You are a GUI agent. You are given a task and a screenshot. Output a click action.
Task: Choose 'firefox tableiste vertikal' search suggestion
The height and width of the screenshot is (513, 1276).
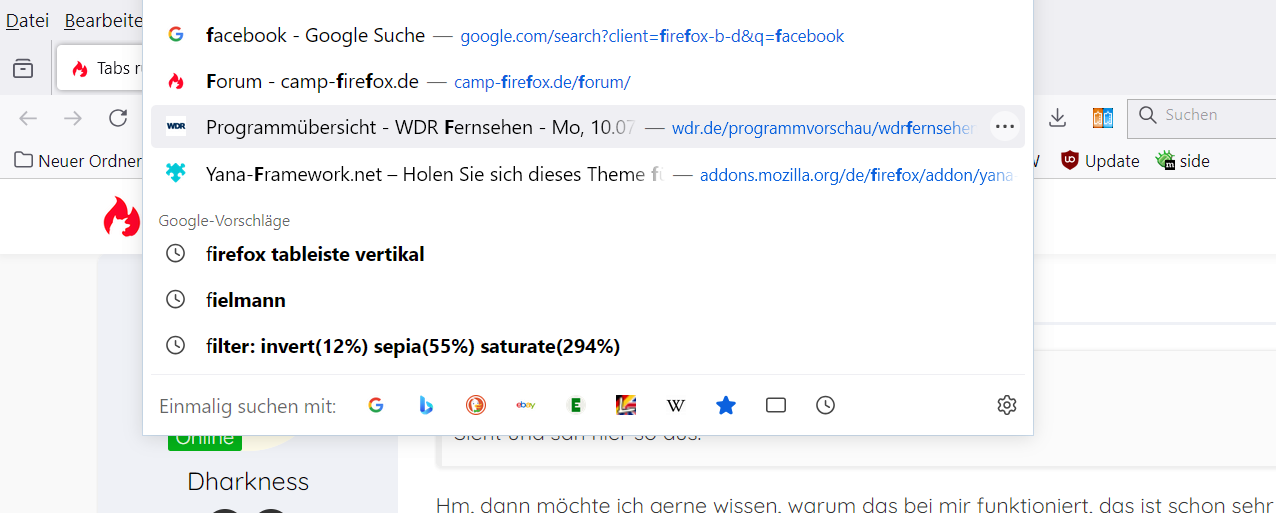click(x=588, y=254)
